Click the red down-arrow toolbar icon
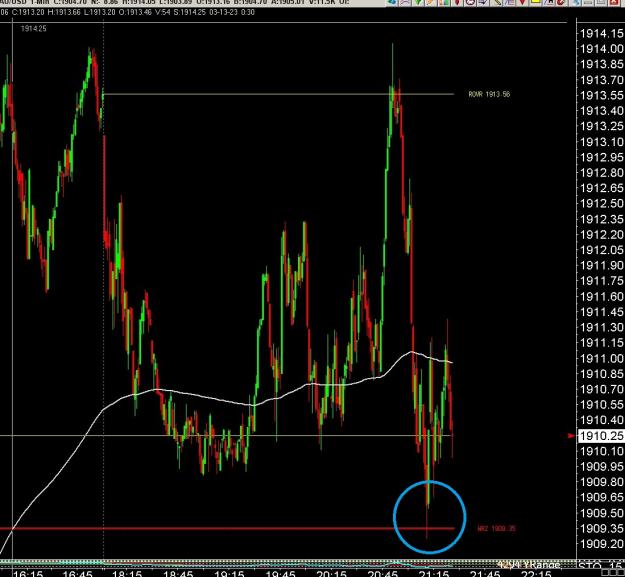Image resolution: width=625 pixels, height=577 pixels. 523,2
